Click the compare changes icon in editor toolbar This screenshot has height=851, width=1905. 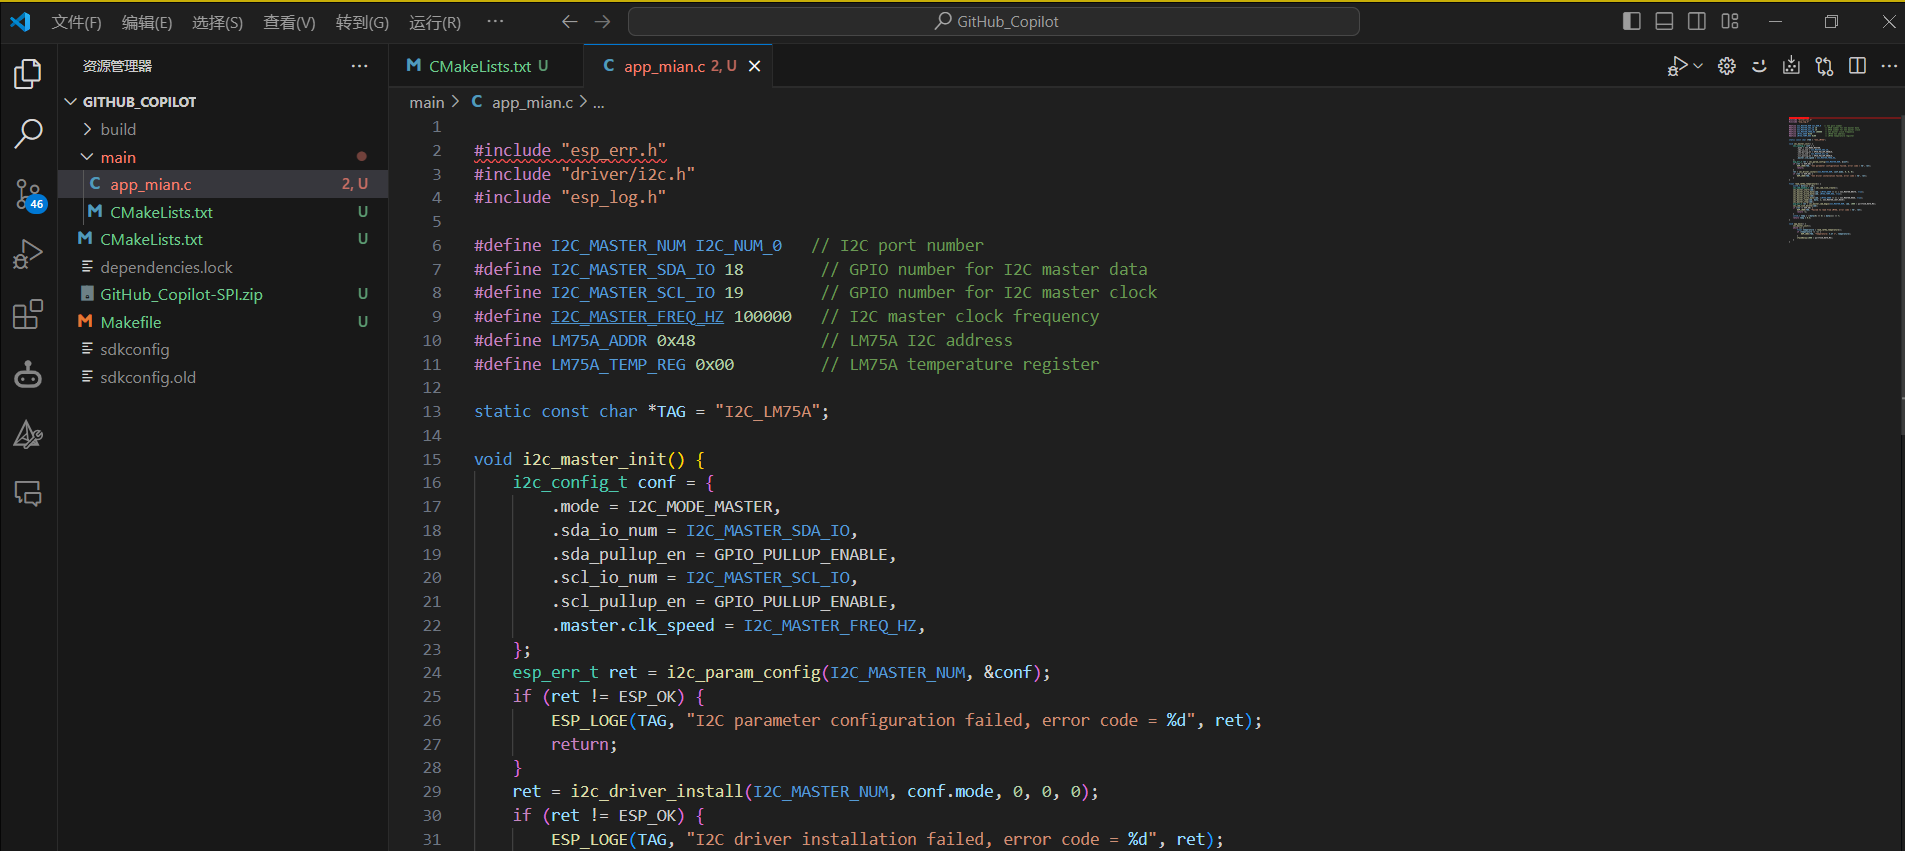[1824, 66]
